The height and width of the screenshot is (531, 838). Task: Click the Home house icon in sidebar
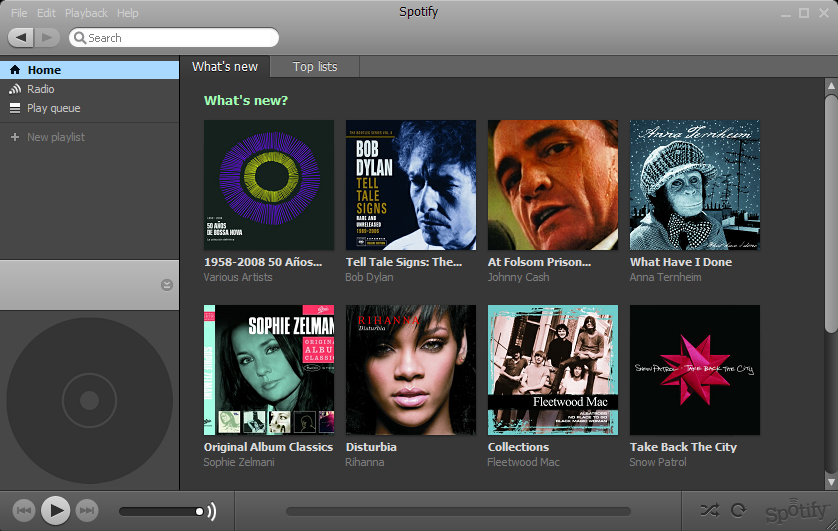pyautogui.click(x=15, y=70)
